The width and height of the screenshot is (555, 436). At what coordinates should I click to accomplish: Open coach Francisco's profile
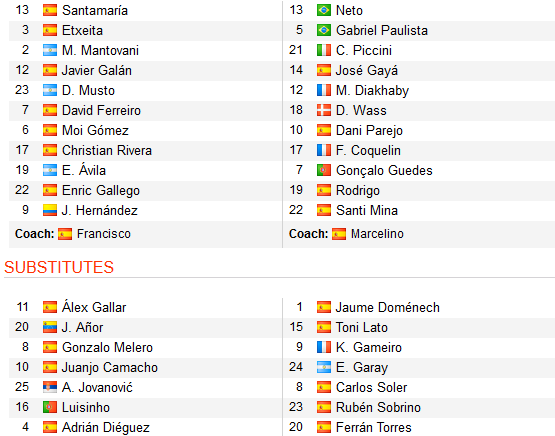(104, 234)
